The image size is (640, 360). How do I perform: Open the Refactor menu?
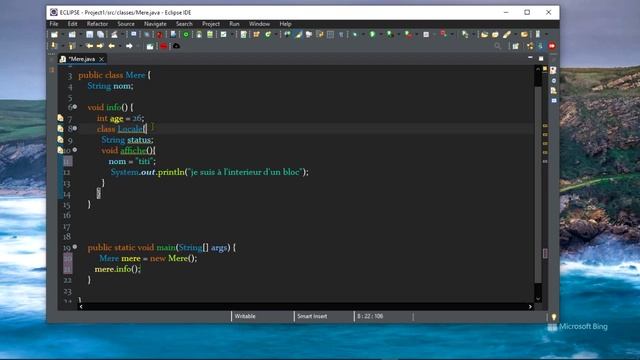pos(97,24)
